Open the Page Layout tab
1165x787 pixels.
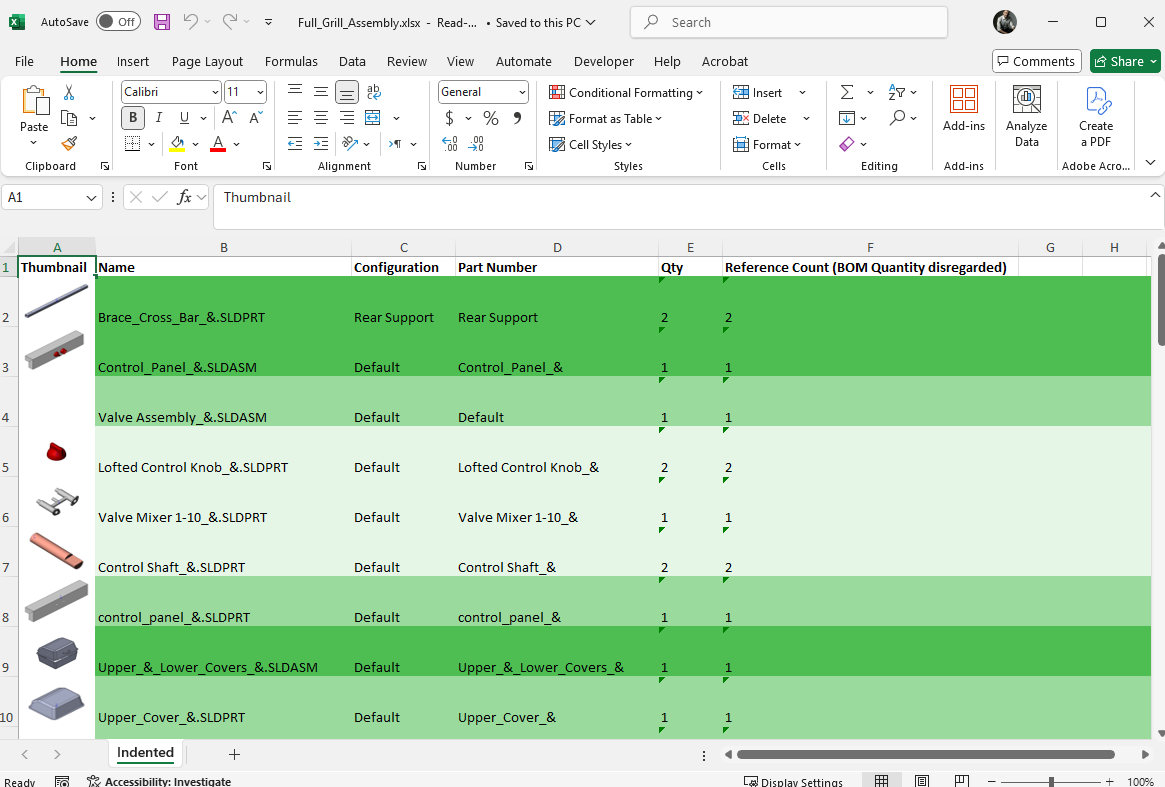click(x=207, y=61)
